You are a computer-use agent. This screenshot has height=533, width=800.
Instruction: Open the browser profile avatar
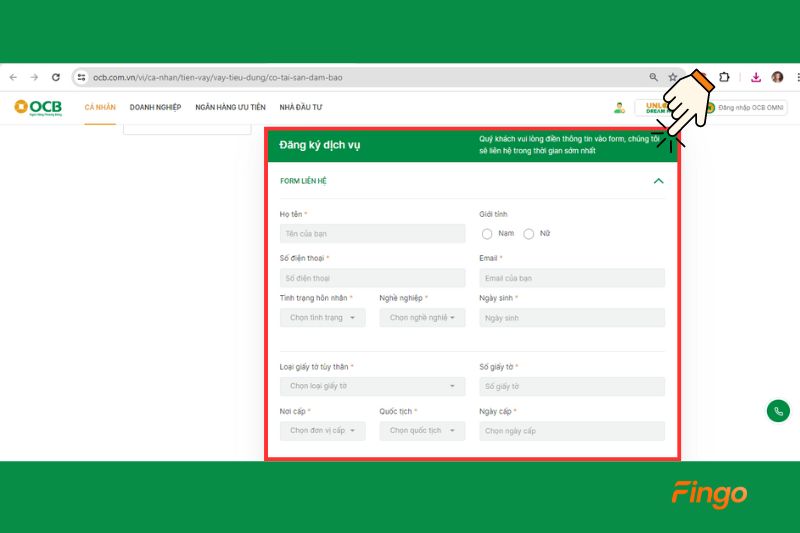pyautogui.click(x=777, y=77)
